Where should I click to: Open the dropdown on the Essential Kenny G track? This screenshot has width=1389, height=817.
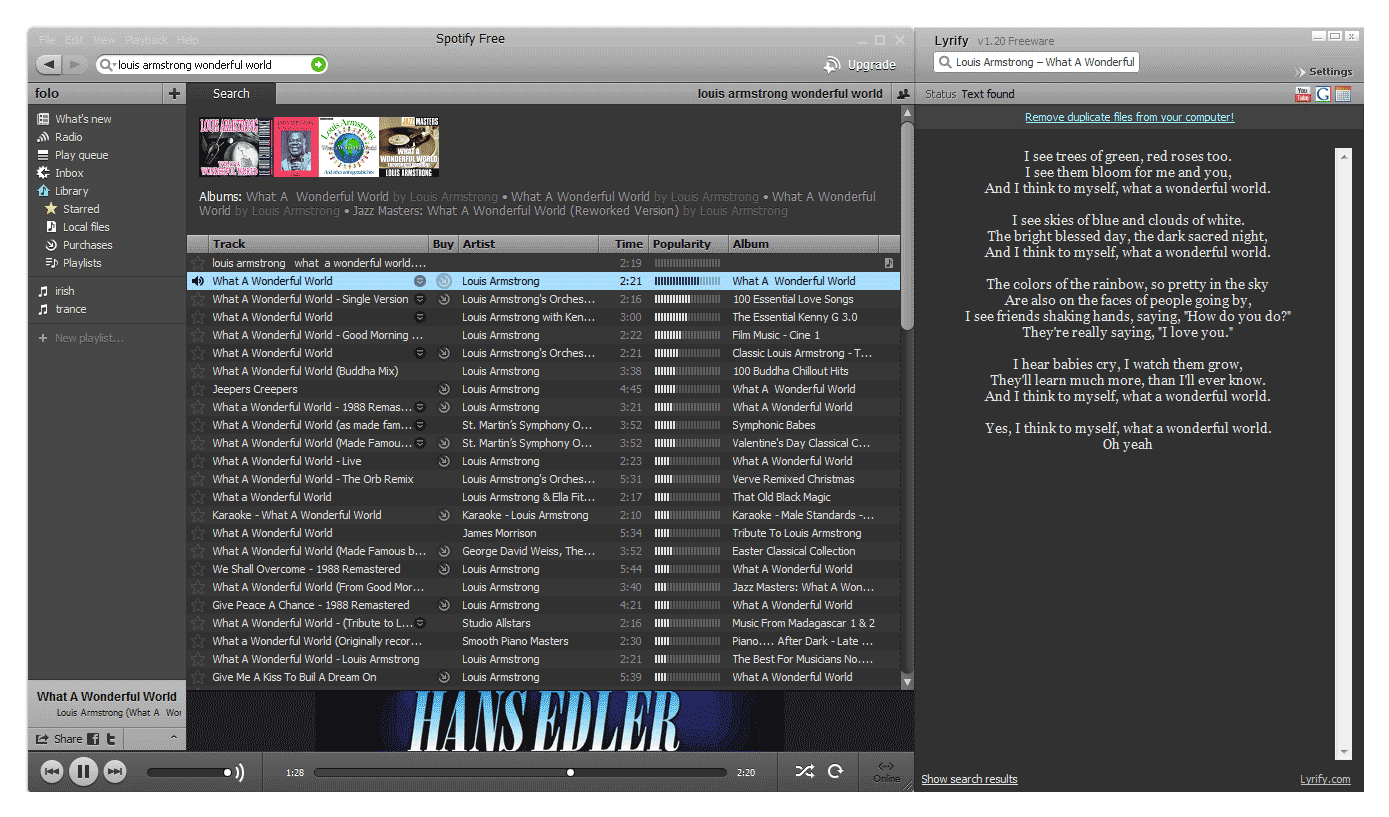420,317
